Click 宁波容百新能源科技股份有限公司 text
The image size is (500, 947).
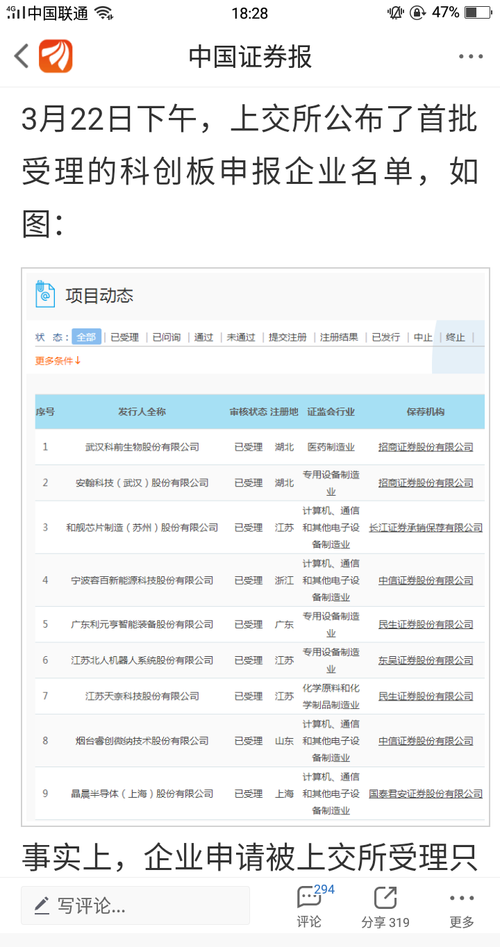click(142, 580)
